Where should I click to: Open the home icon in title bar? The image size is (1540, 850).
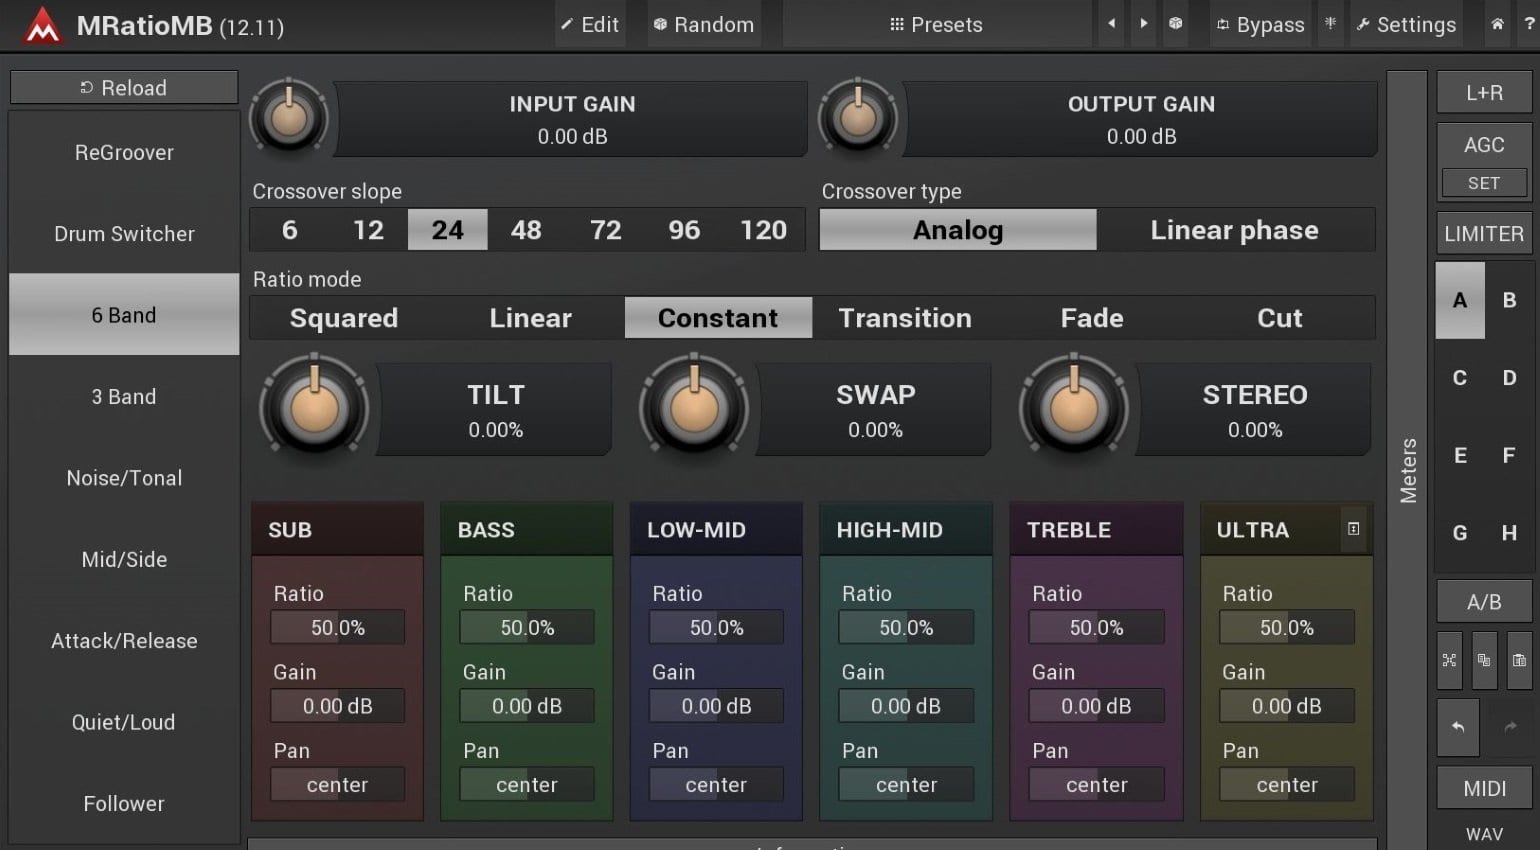tap(1497, 24)
